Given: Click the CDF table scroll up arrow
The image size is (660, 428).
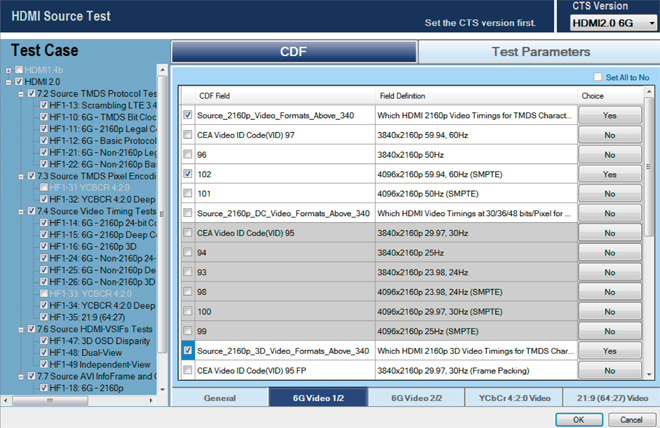Looking at the screenshot, I should click(649, 92).
